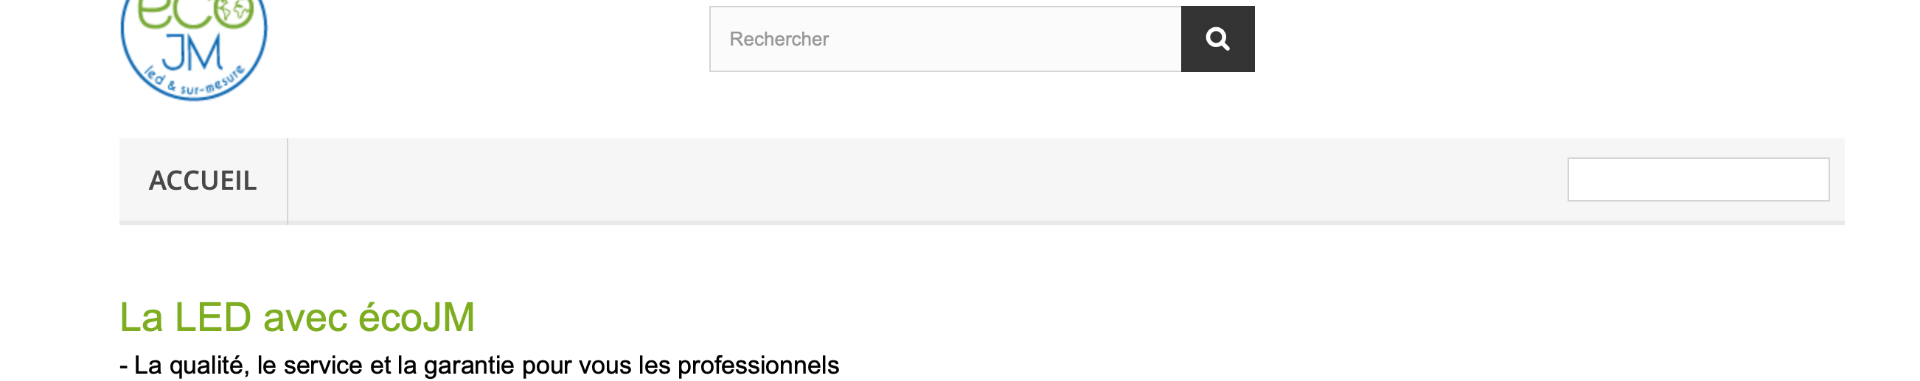Select the ACCUEIL menu item
This screenshot has width=1920, height=381.
(203, 181)
